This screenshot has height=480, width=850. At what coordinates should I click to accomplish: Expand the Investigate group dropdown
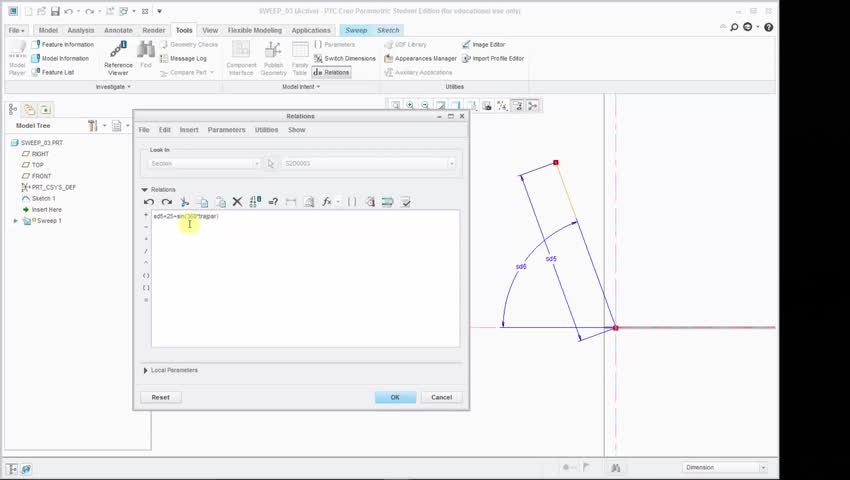(x=113, y=87)
